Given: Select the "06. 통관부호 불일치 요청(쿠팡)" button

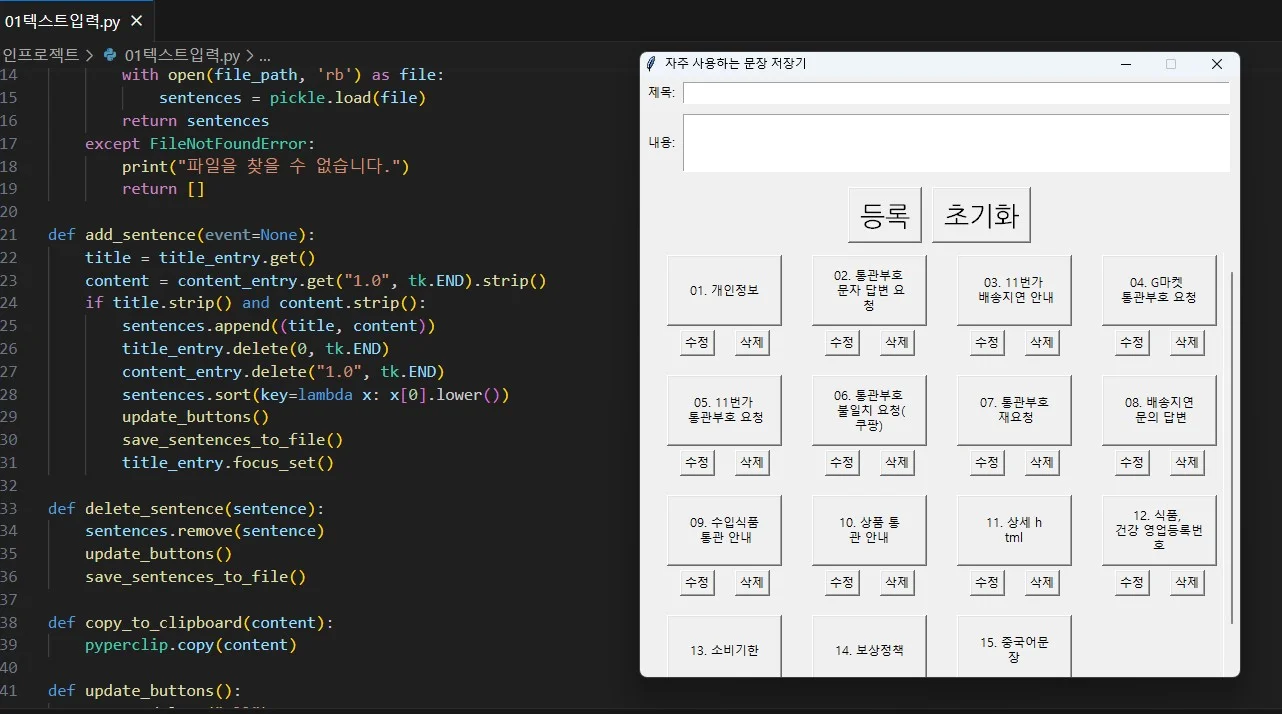Looking at the screenshot, I should click(869, 410).
